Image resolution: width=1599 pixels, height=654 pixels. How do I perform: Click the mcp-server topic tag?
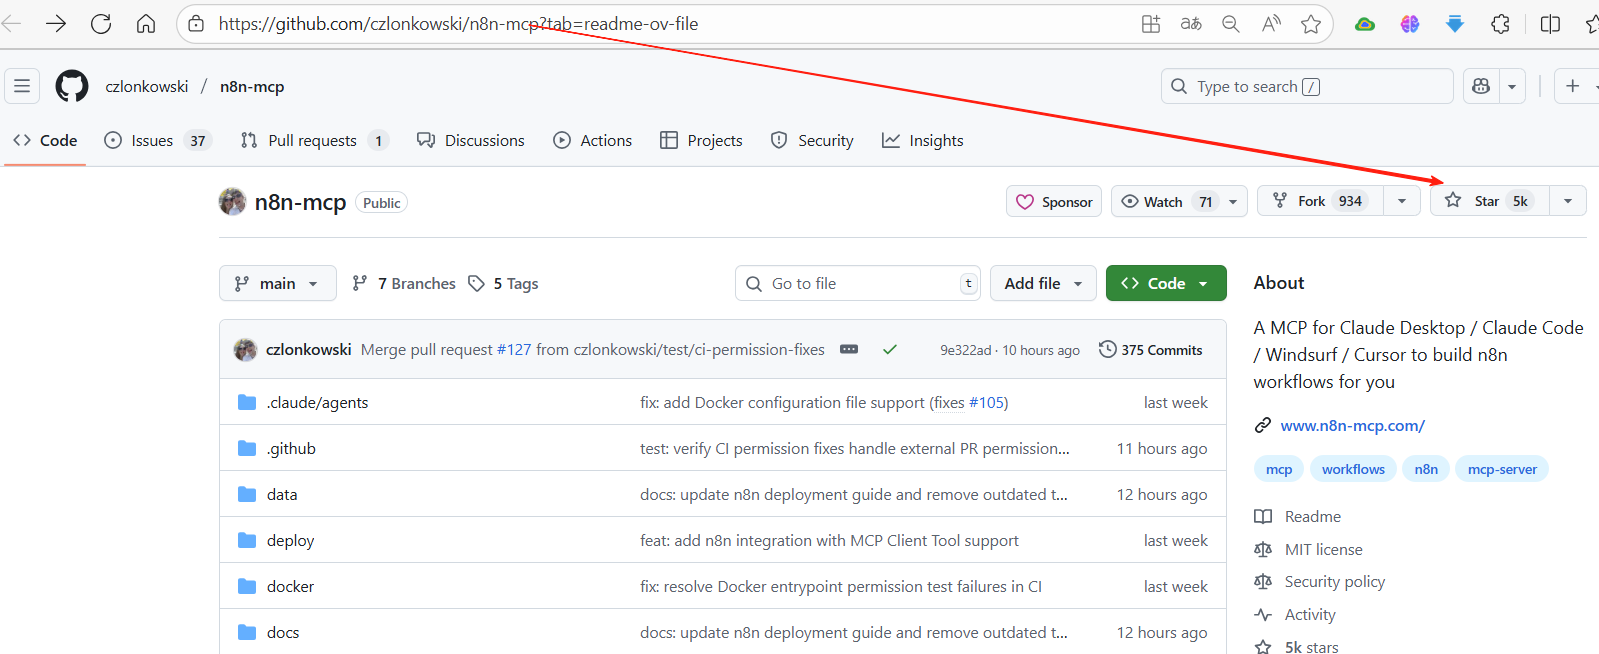1502,469
